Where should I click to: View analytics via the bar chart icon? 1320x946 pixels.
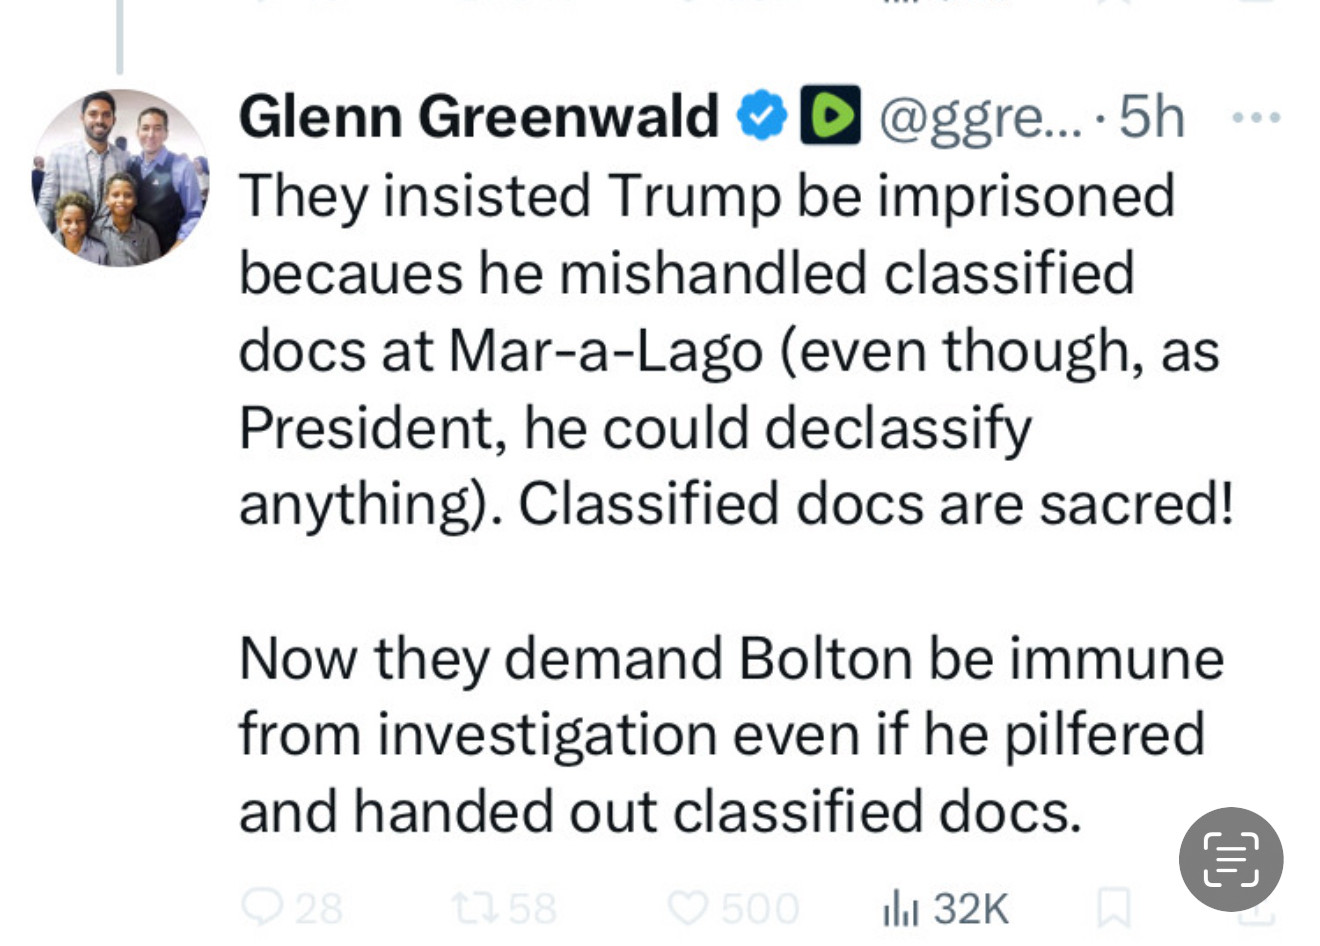coord(900,908)
